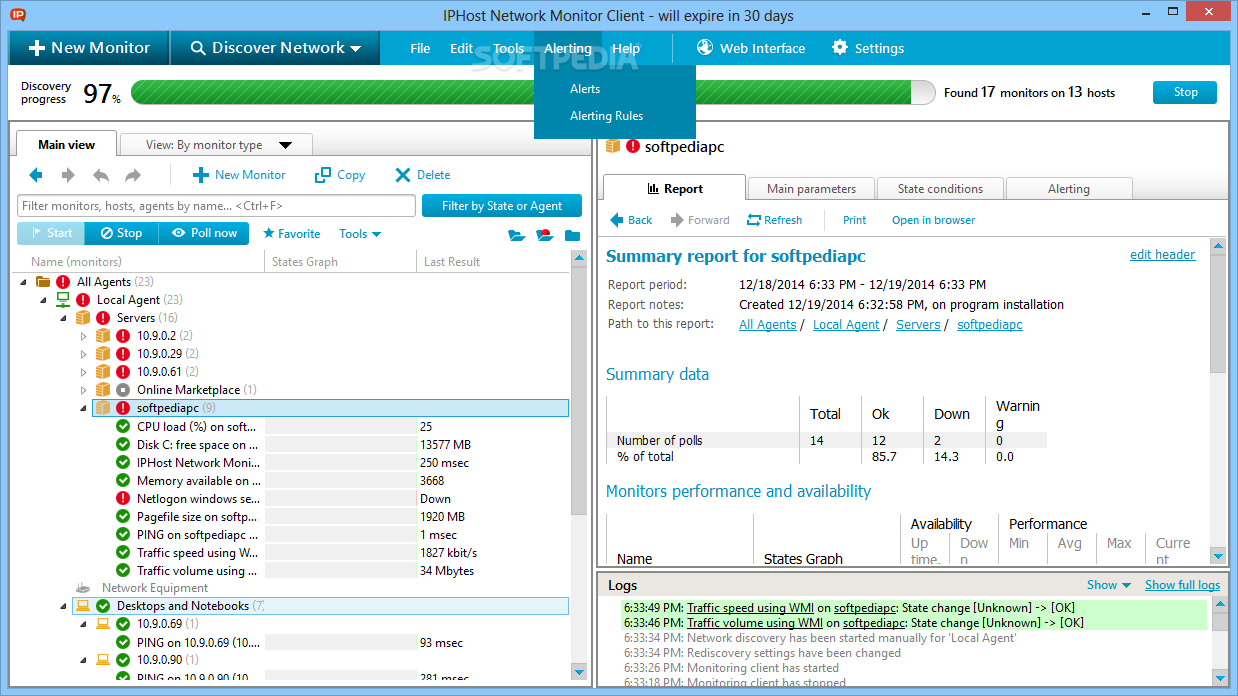Click the open folder icon above the tree
The image size is (1238, 696).
click(516, 236)
